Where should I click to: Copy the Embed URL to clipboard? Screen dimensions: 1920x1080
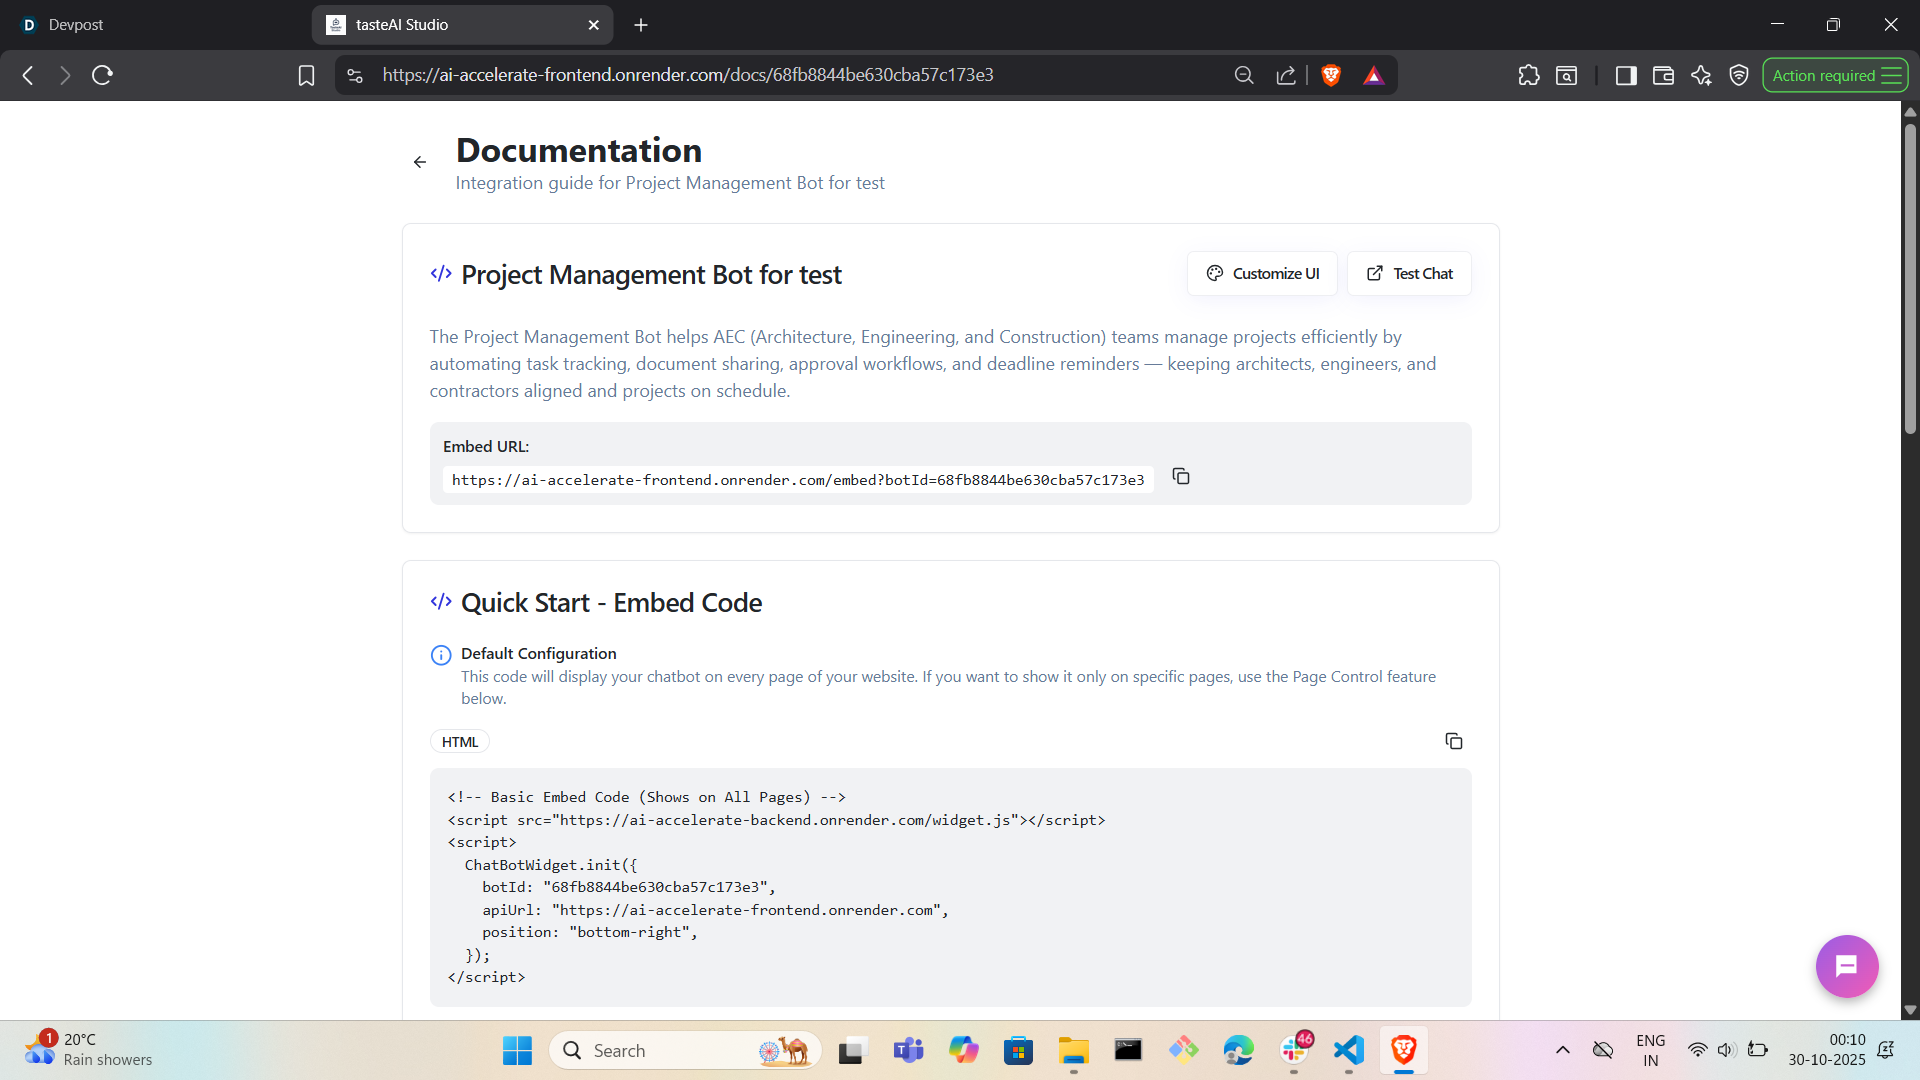pyautogui.click(x=1181, y=477)
